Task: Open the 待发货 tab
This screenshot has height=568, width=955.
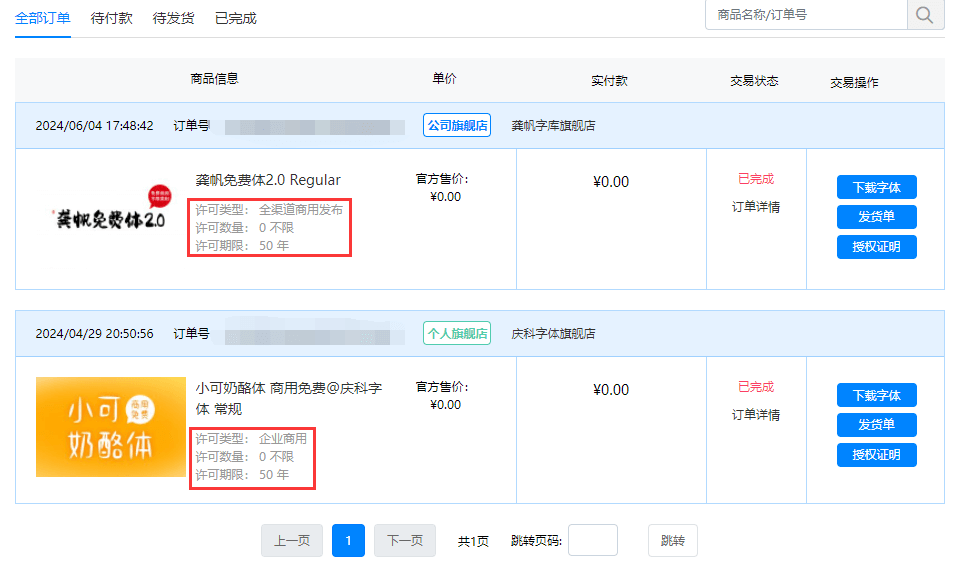Action: (174, 18)
